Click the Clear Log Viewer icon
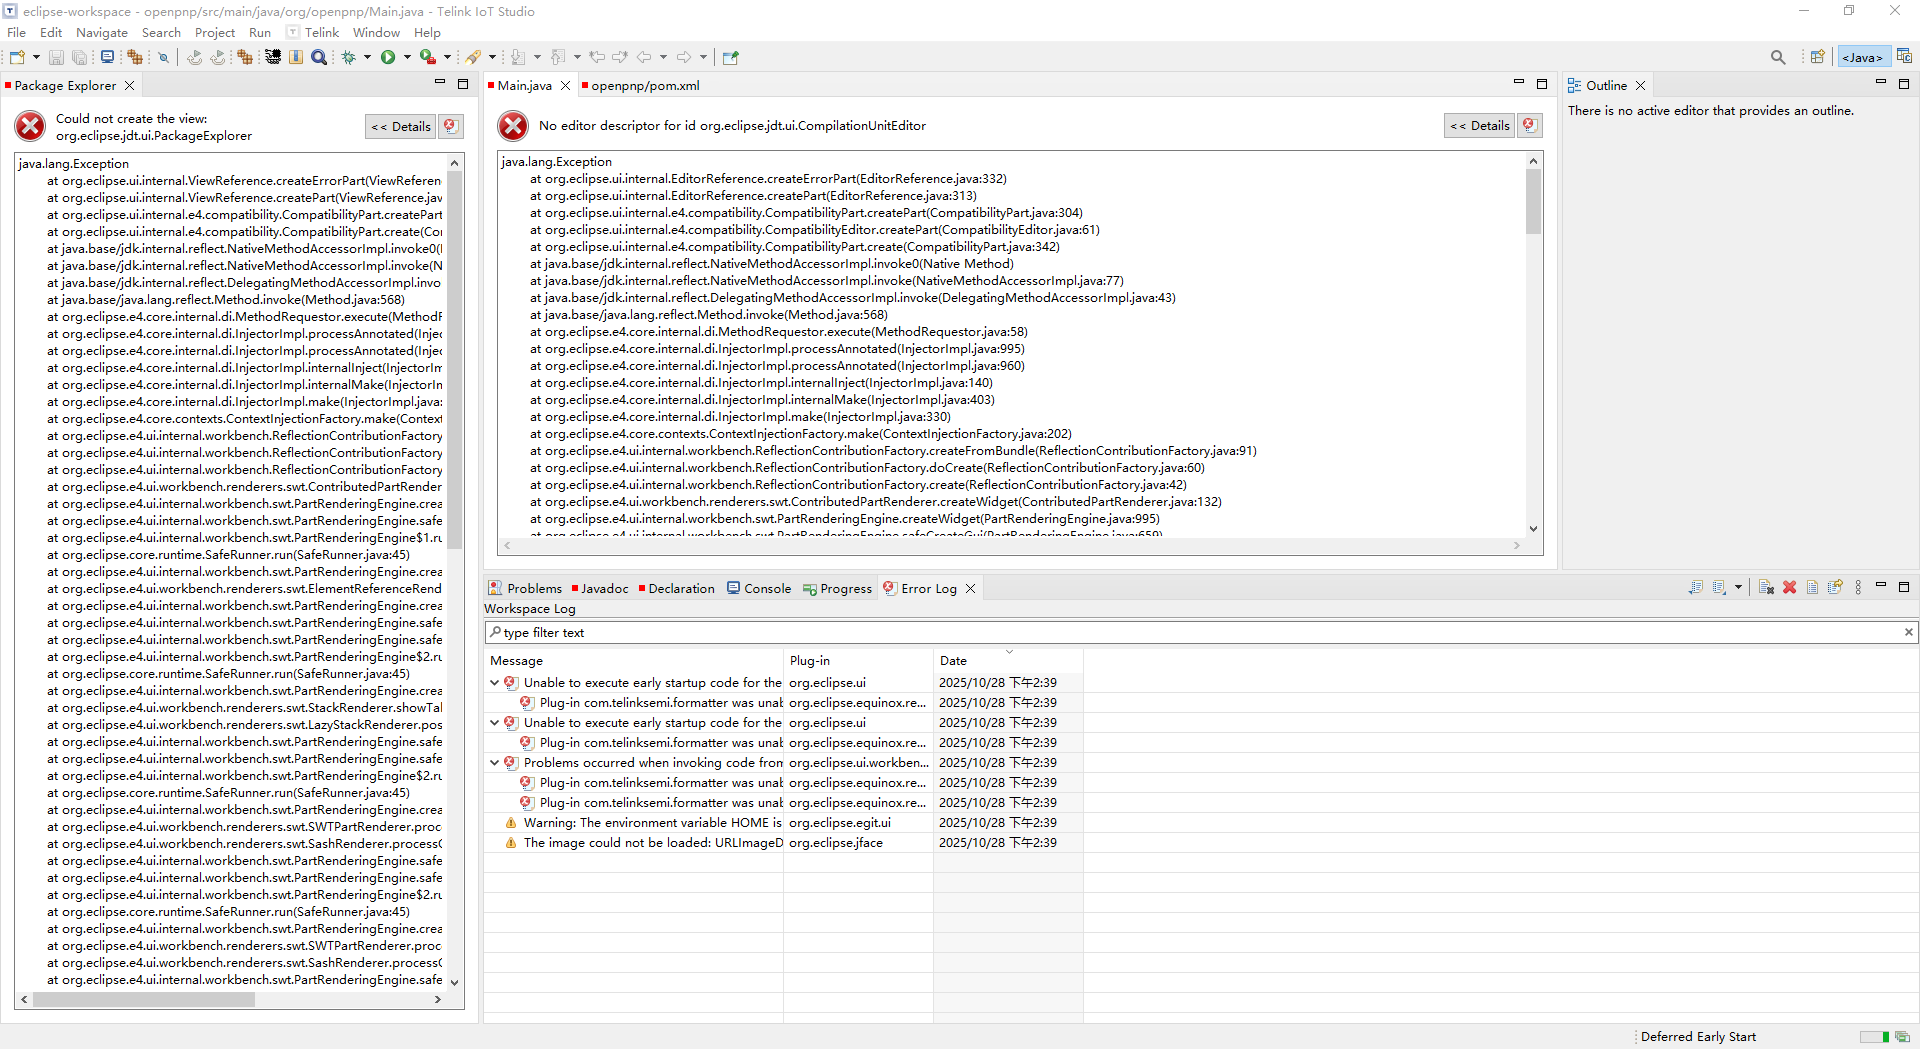 (1766, 588)
